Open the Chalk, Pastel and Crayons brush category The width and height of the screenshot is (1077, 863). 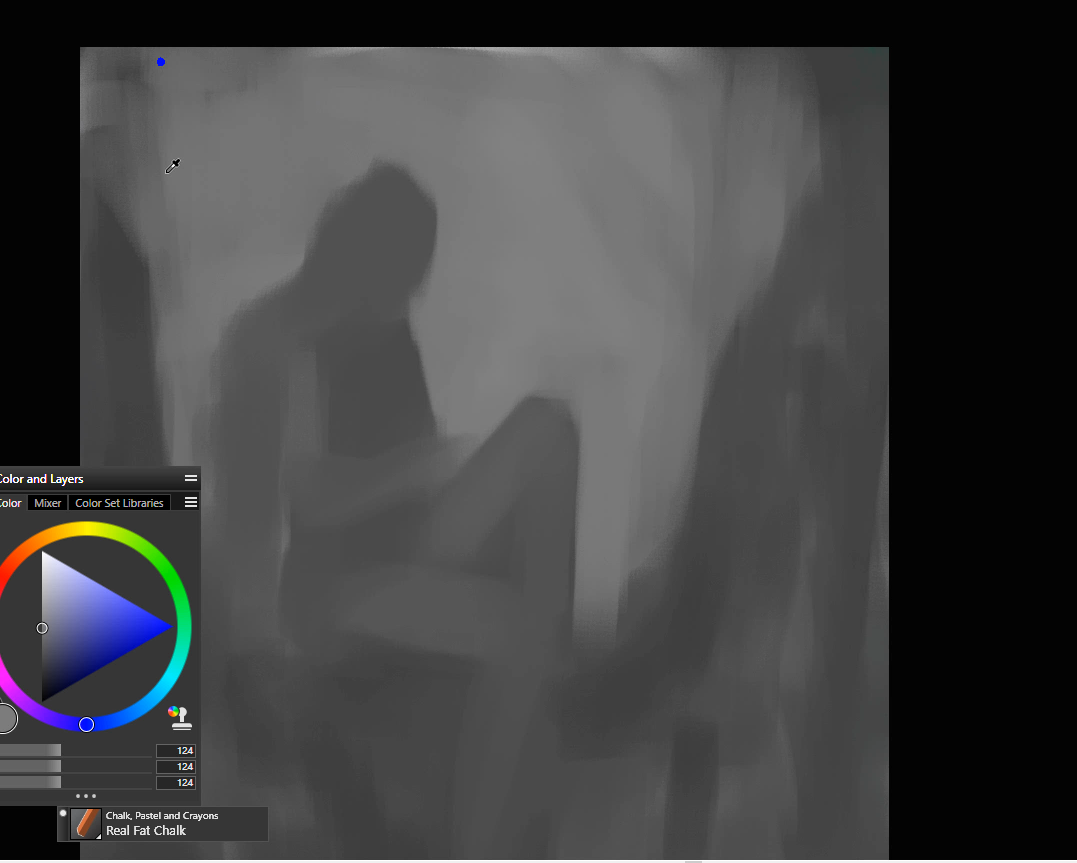162,816
